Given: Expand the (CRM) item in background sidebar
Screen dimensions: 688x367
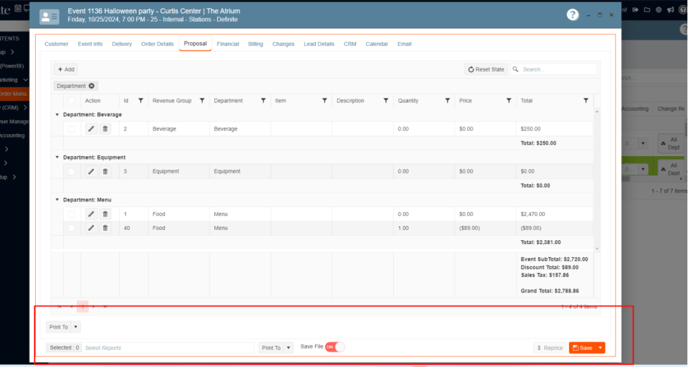Looking at the screenshot, I should 25,108.
